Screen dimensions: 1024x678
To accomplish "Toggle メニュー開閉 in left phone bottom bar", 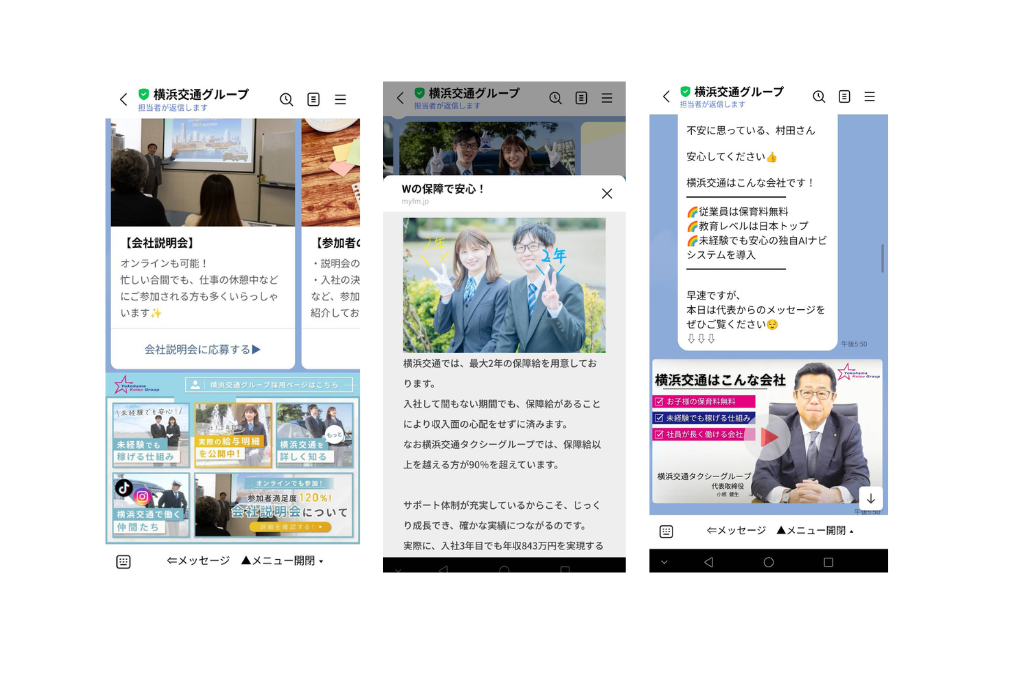I will (282, 560).
